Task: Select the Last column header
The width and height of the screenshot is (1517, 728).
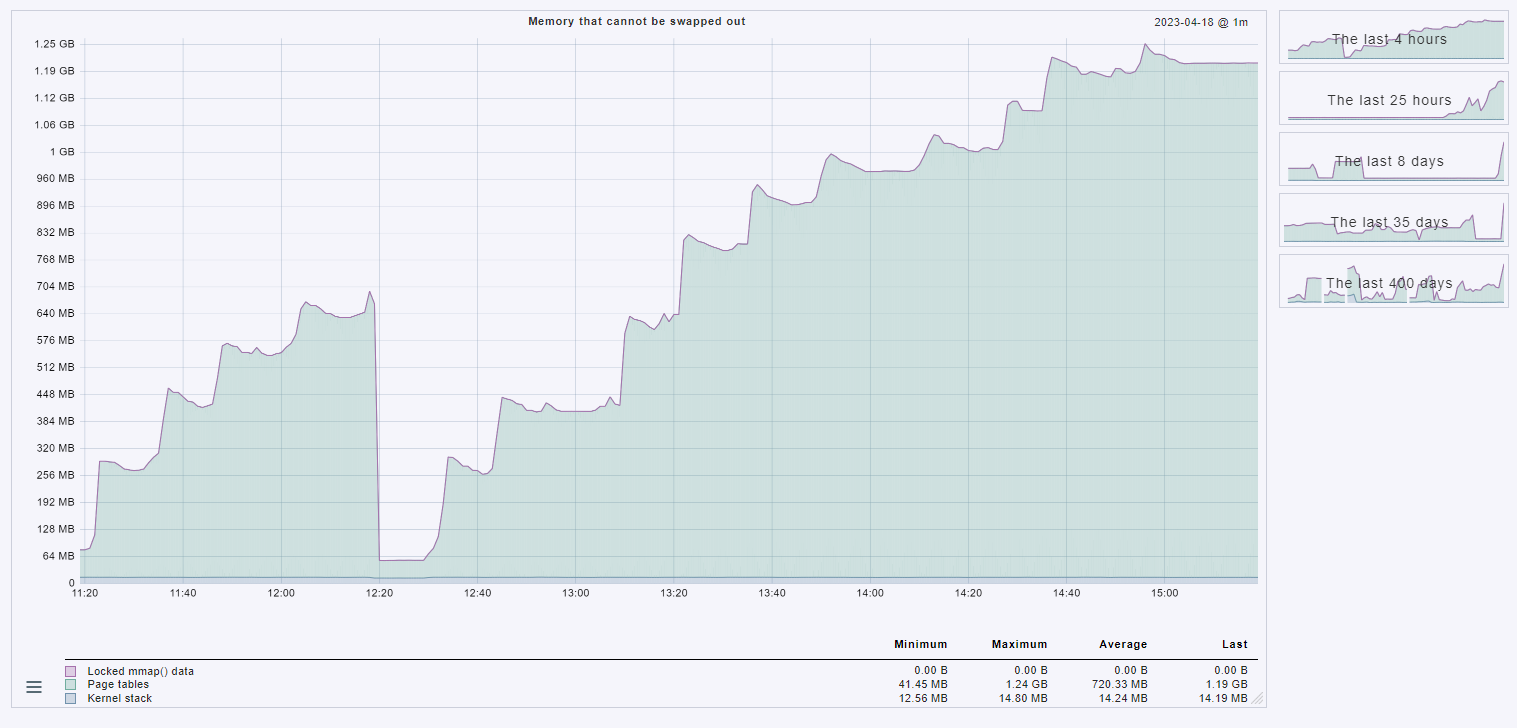Action: click(1234, 645)
